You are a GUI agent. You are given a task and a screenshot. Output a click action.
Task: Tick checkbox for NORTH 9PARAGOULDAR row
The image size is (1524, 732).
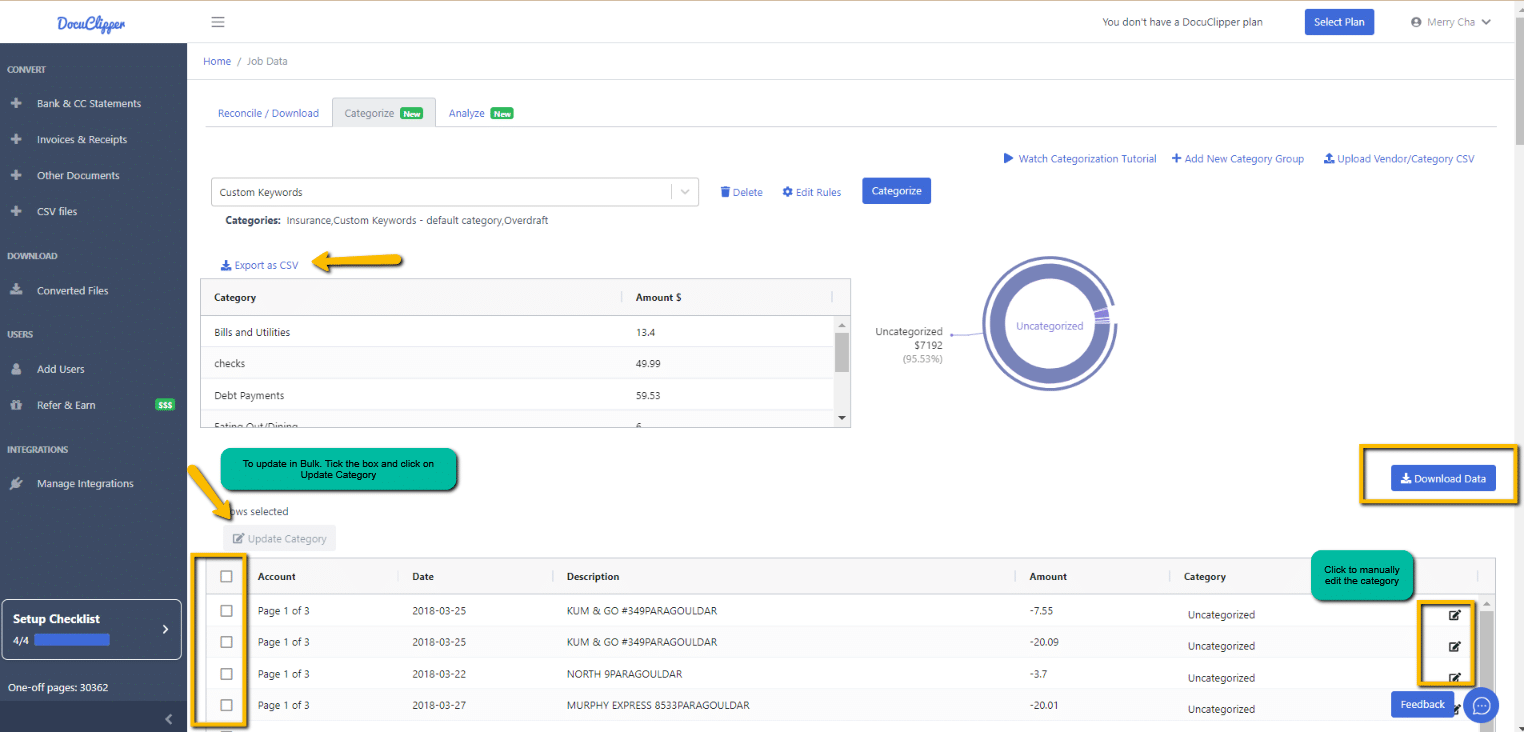pyautogui.click(x=226, y=673)
